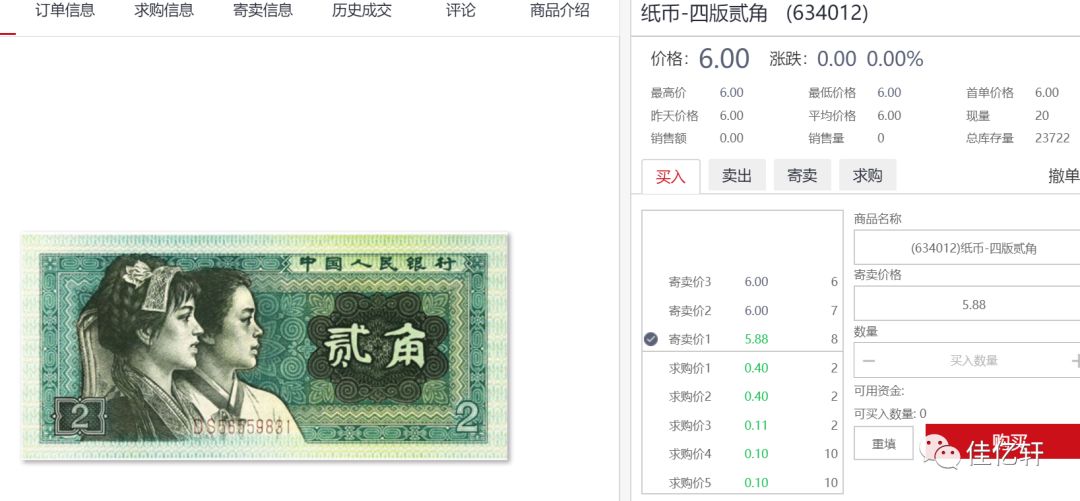
Task: Click the 买入数量 quantity field
Action: 967,360
